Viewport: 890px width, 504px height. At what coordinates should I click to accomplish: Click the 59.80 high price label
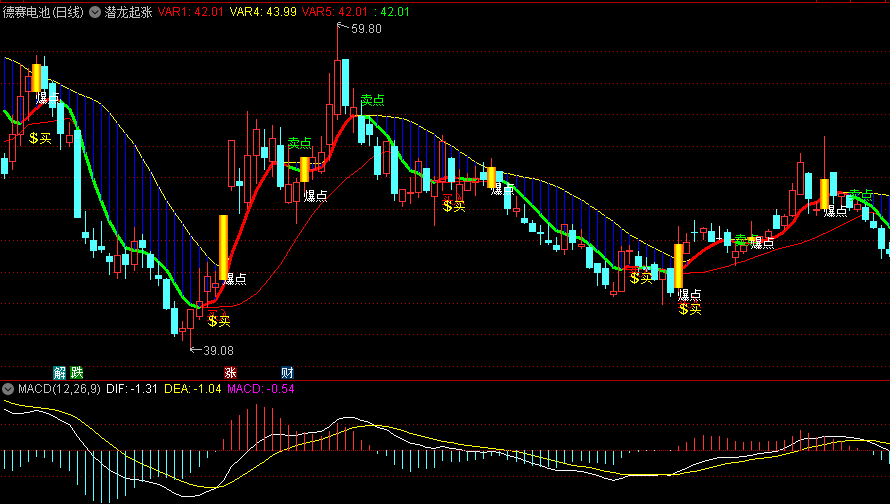(x=366, y=29)
